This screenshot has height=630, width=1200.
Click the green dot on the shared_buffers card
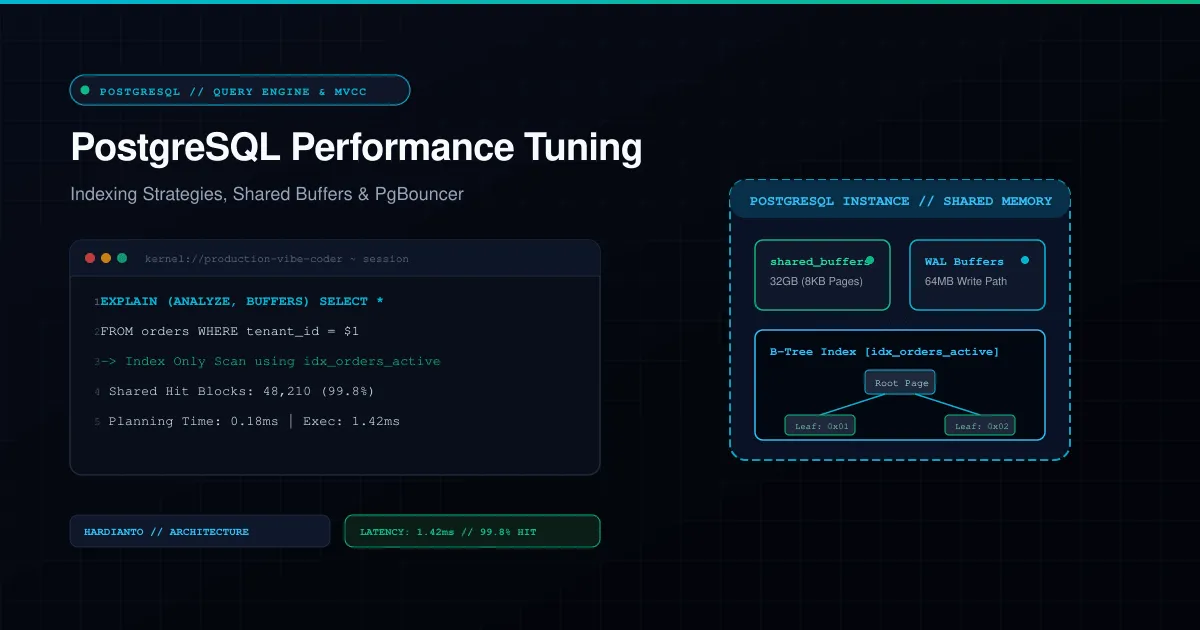click(870, 260)
